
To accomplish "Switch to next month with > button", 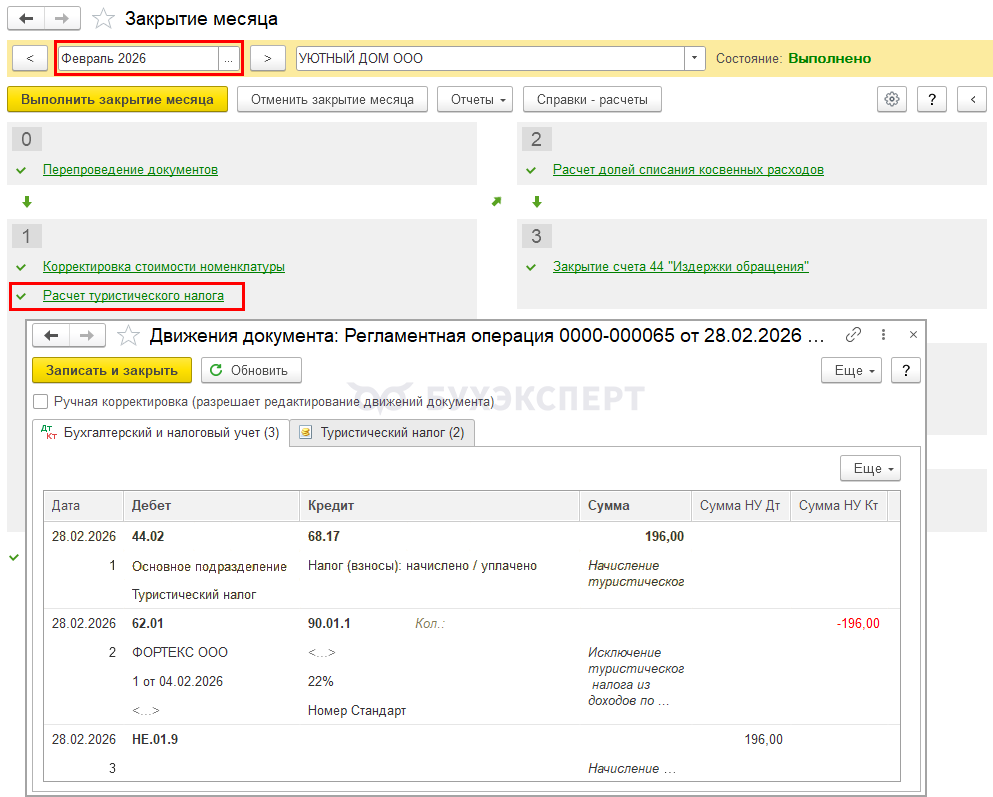I will click(267, 59).
